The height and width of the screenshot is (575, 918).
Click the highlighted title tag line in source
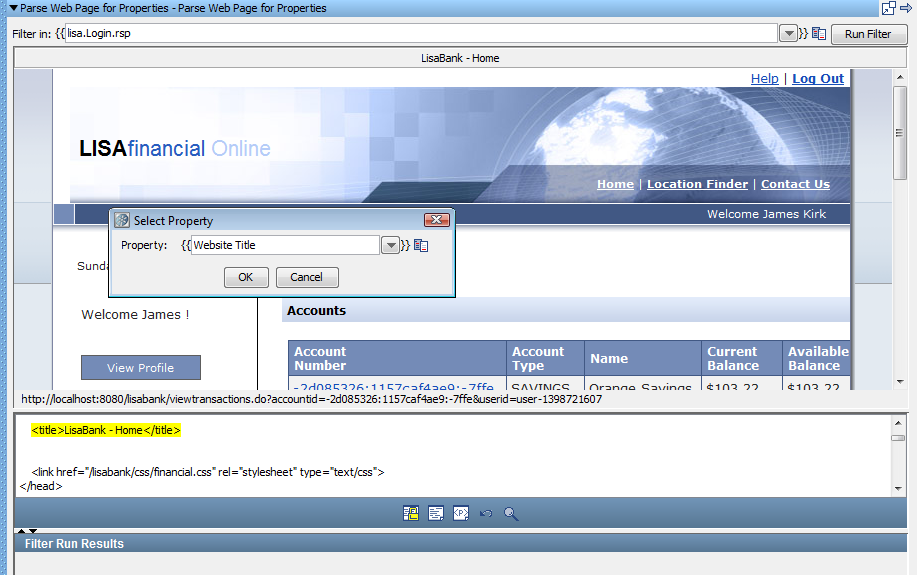click(x=106, y=430)
